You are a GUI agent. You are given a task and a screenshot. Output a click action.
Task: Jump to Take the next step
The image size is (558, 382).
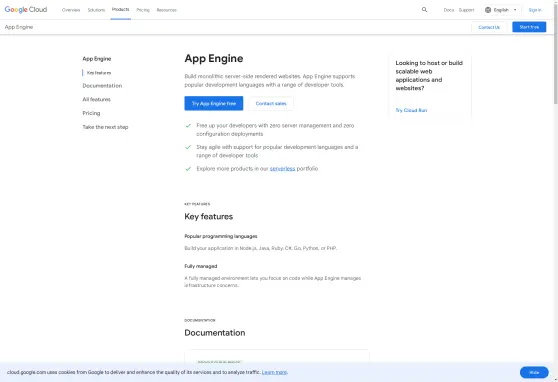coord(105,127)
